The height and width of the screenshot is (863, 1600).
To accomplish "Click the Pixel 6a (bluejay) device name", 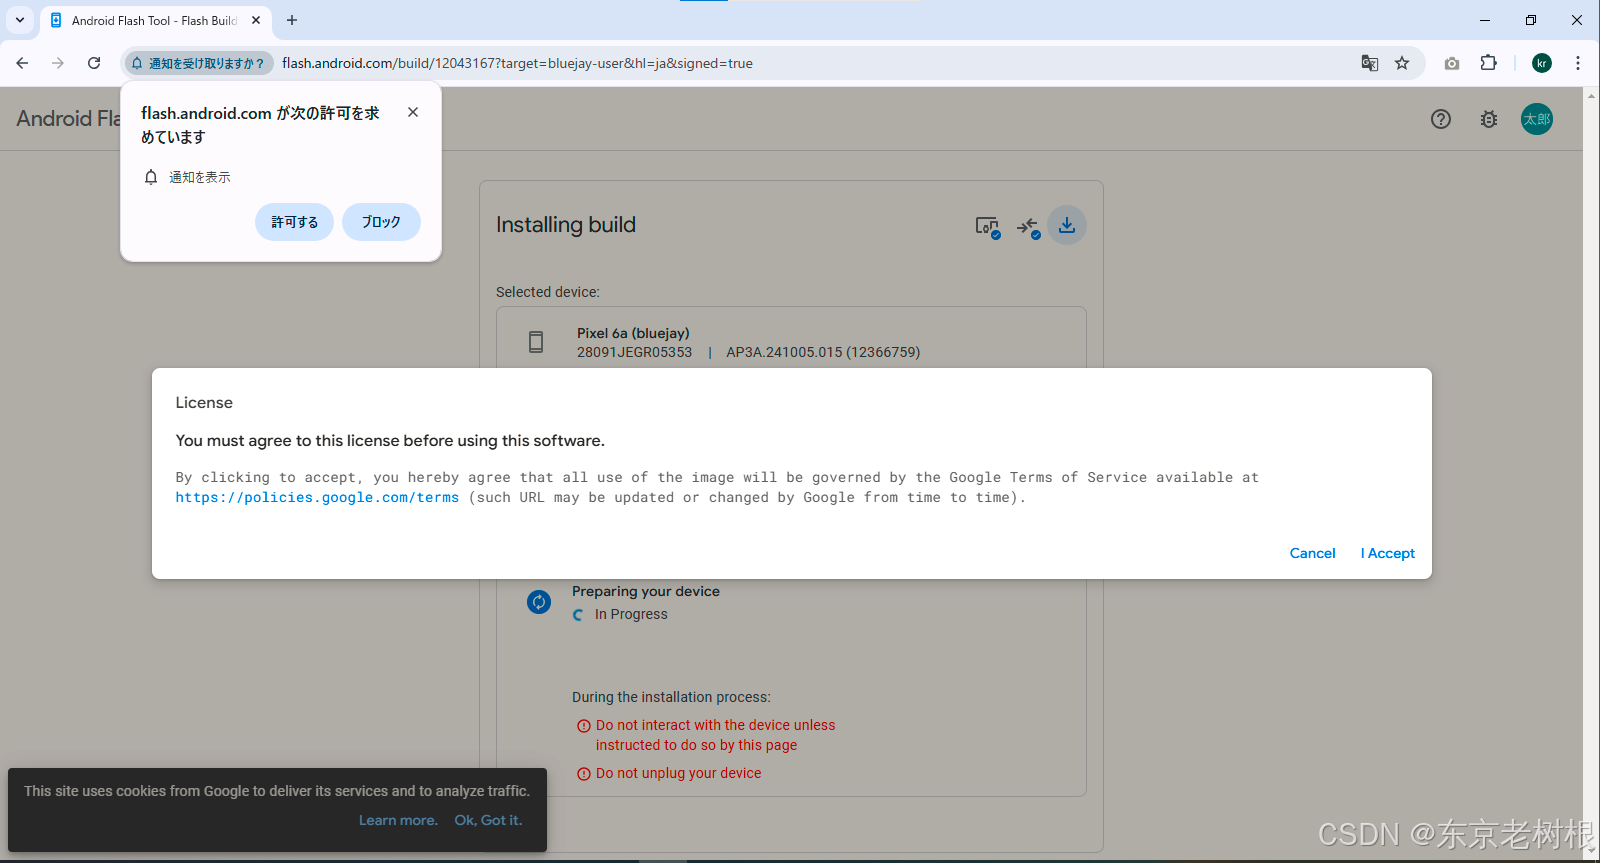I will click(x=633, y=333).
